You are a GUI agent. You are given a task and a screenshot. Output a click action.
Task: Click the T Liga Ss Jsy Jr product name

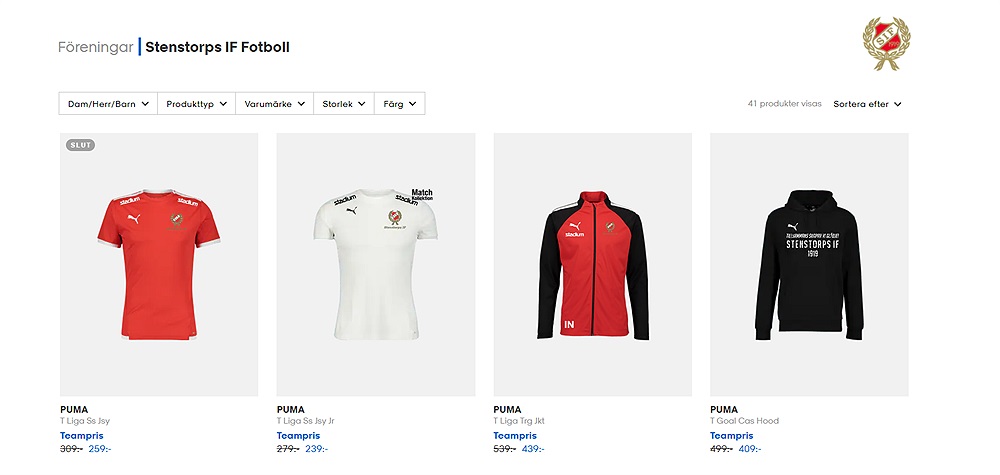click(305, 421)
